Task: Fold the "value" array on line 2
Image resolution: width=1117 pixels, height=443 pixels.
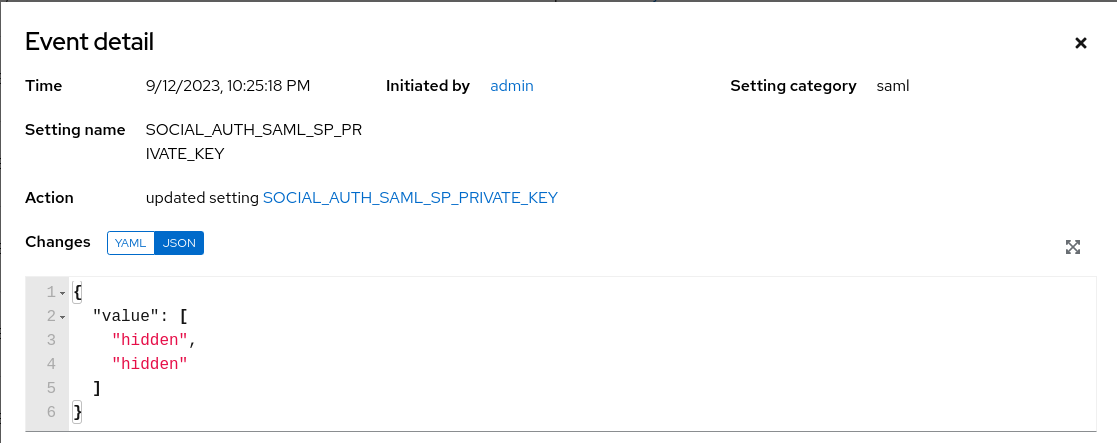Action: coord(62,317)
